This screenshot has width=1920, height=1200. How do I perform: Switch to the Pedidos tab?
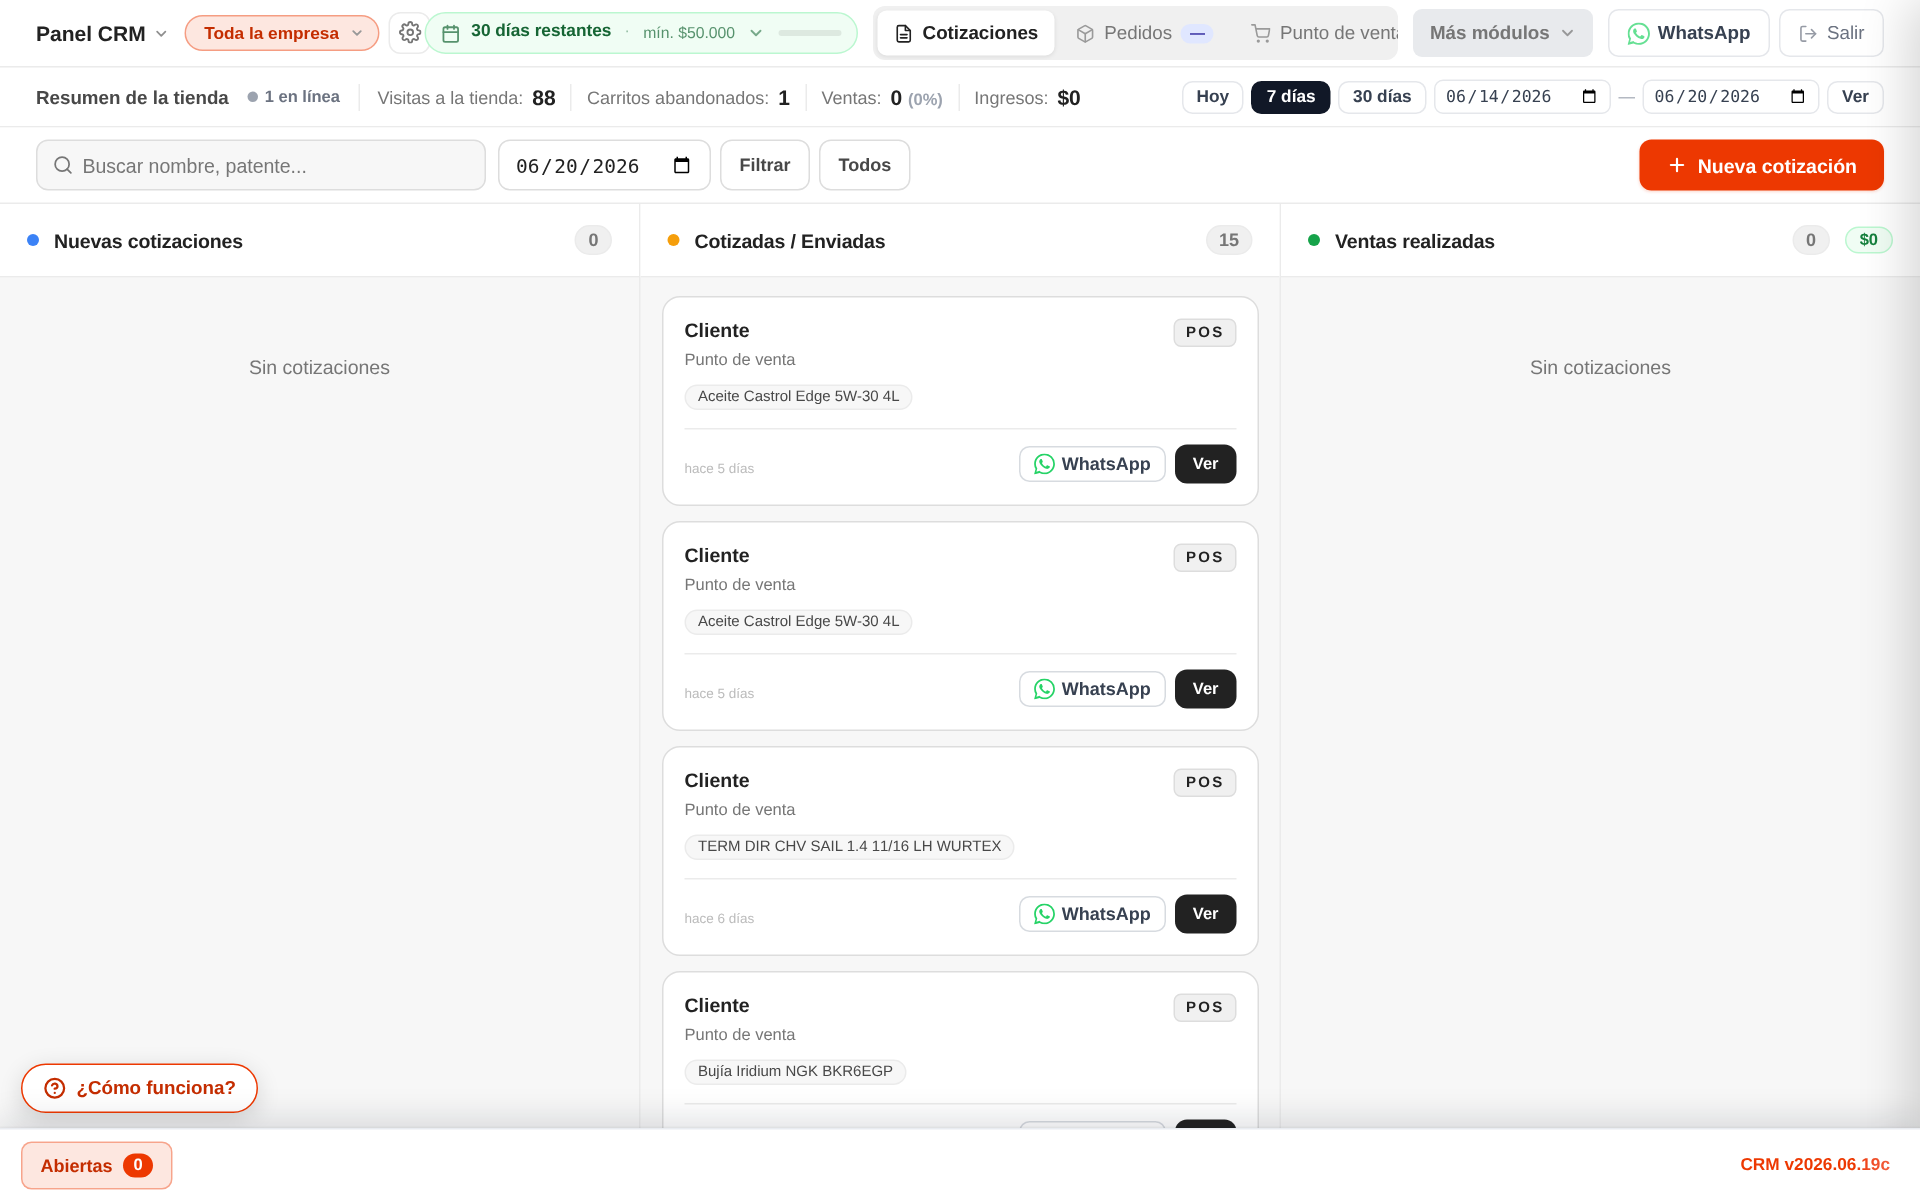(x=1143, y=33)
